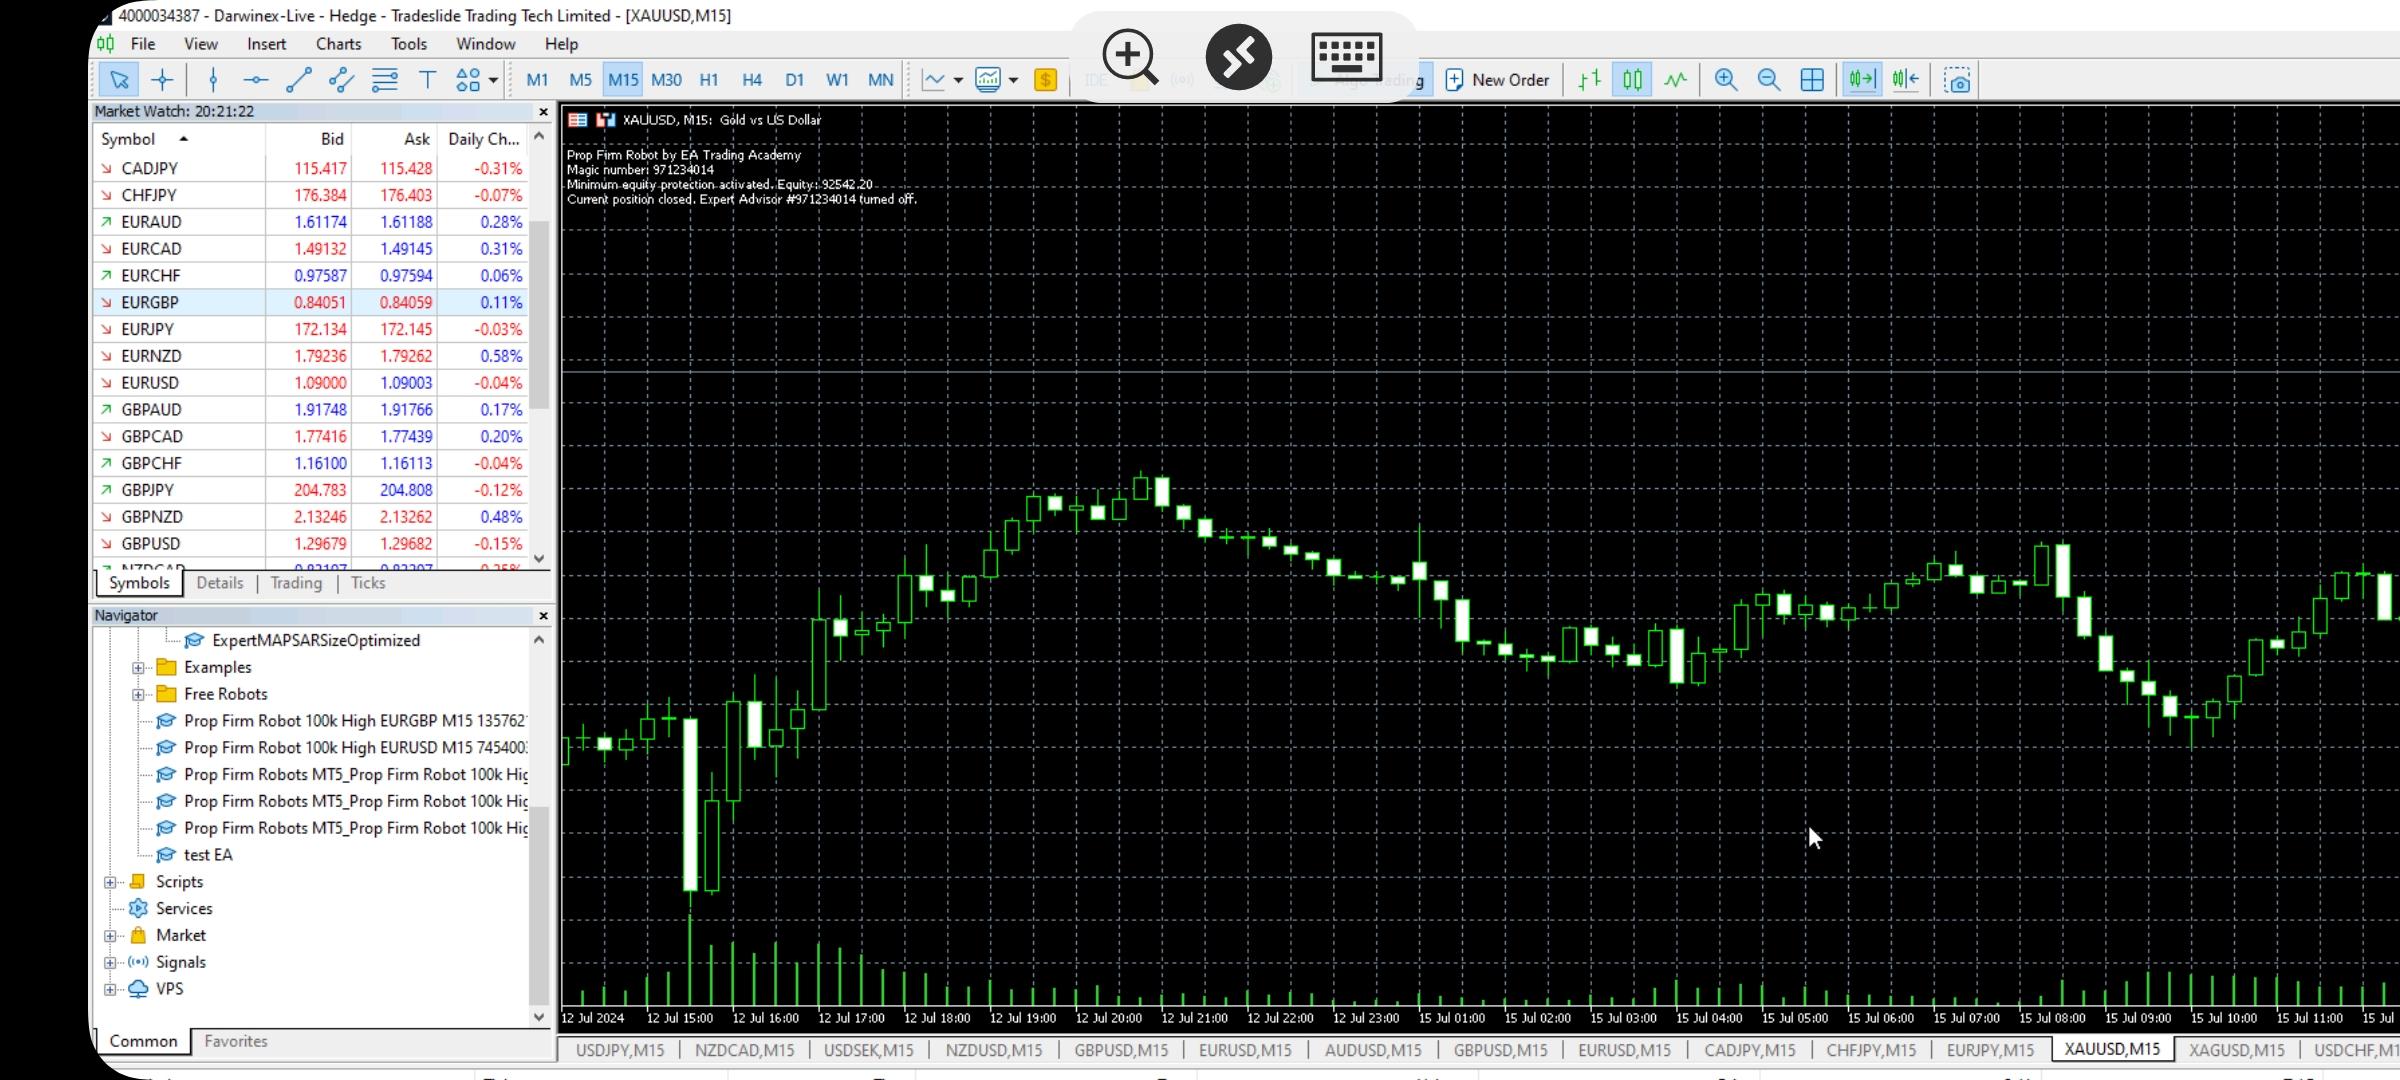Open the shapes objects tool
The height and width of the screenshot is (1080, 2400).
468,80
